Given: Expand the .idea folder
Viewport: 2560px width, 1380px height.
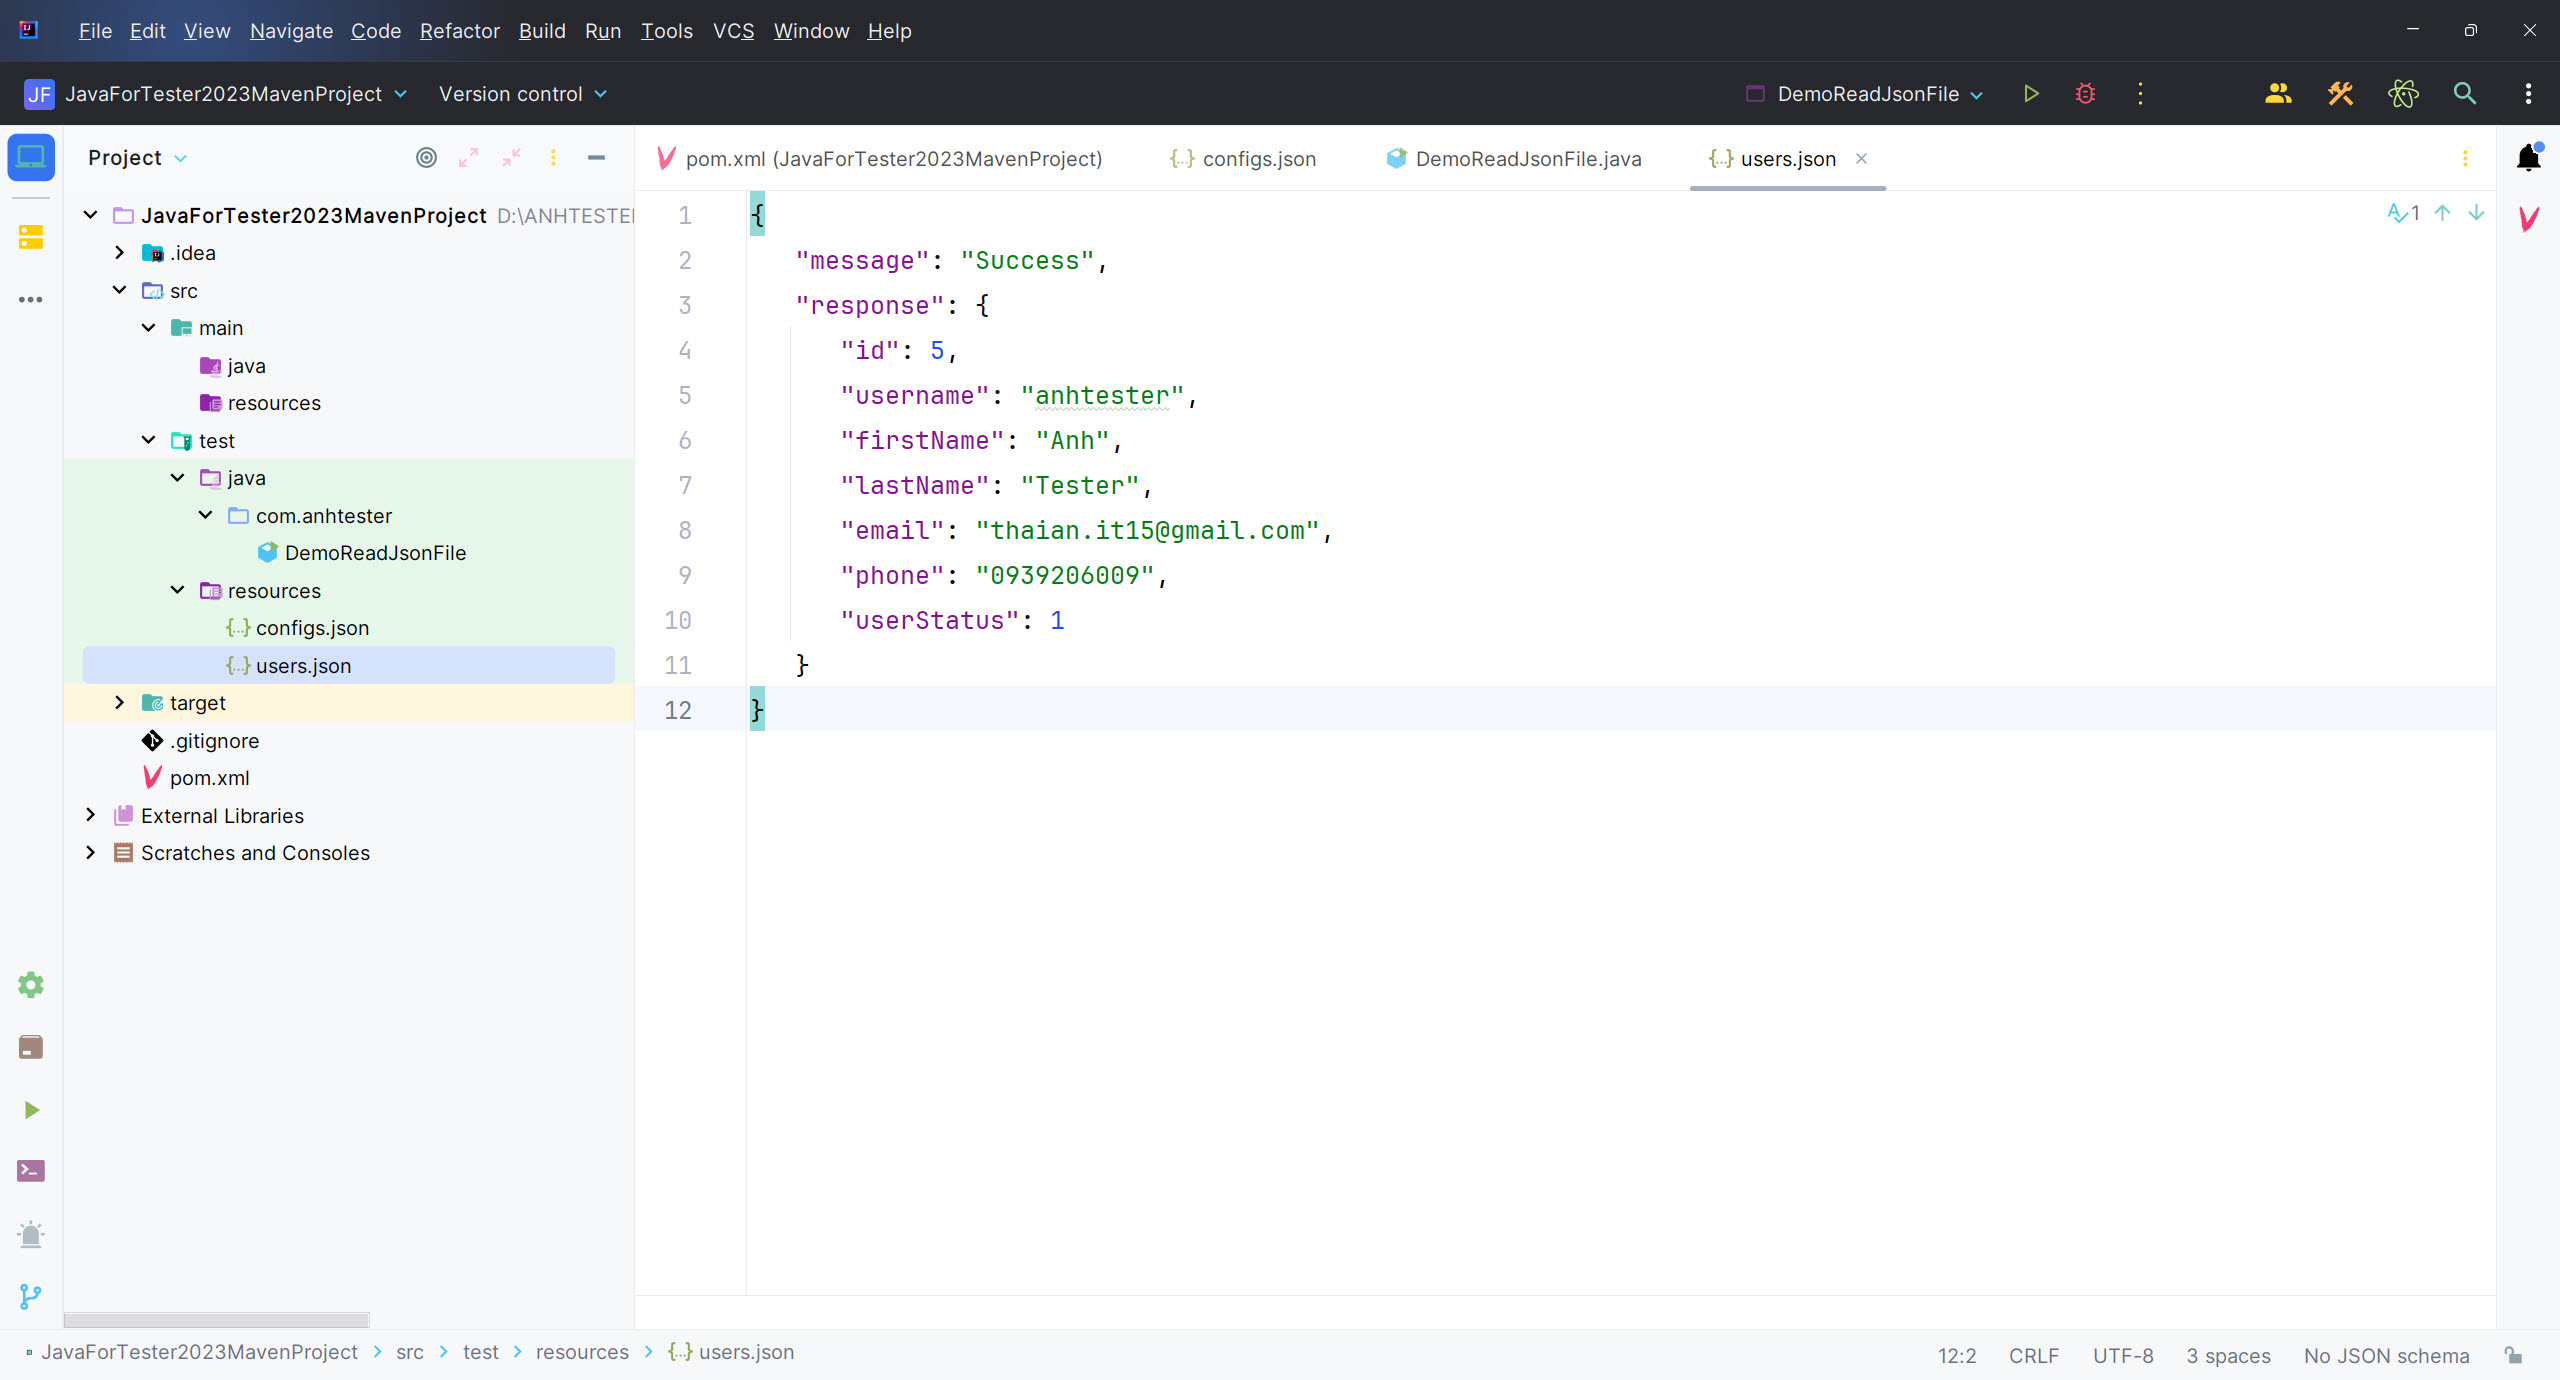Looking at the screenshot, I should tap(119, 253).
